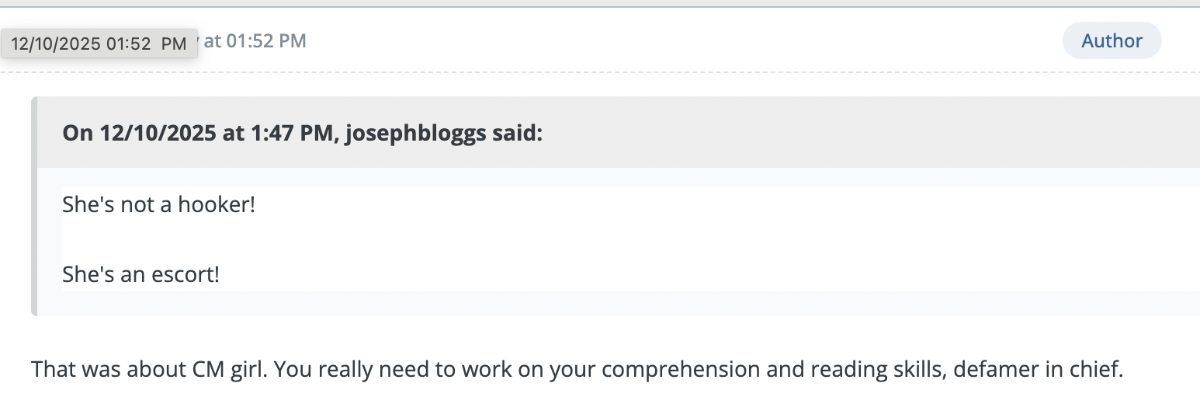Click the word "On" starting the quote header
The height and width of the screenshot is (418, 1200).
point(77,133)
